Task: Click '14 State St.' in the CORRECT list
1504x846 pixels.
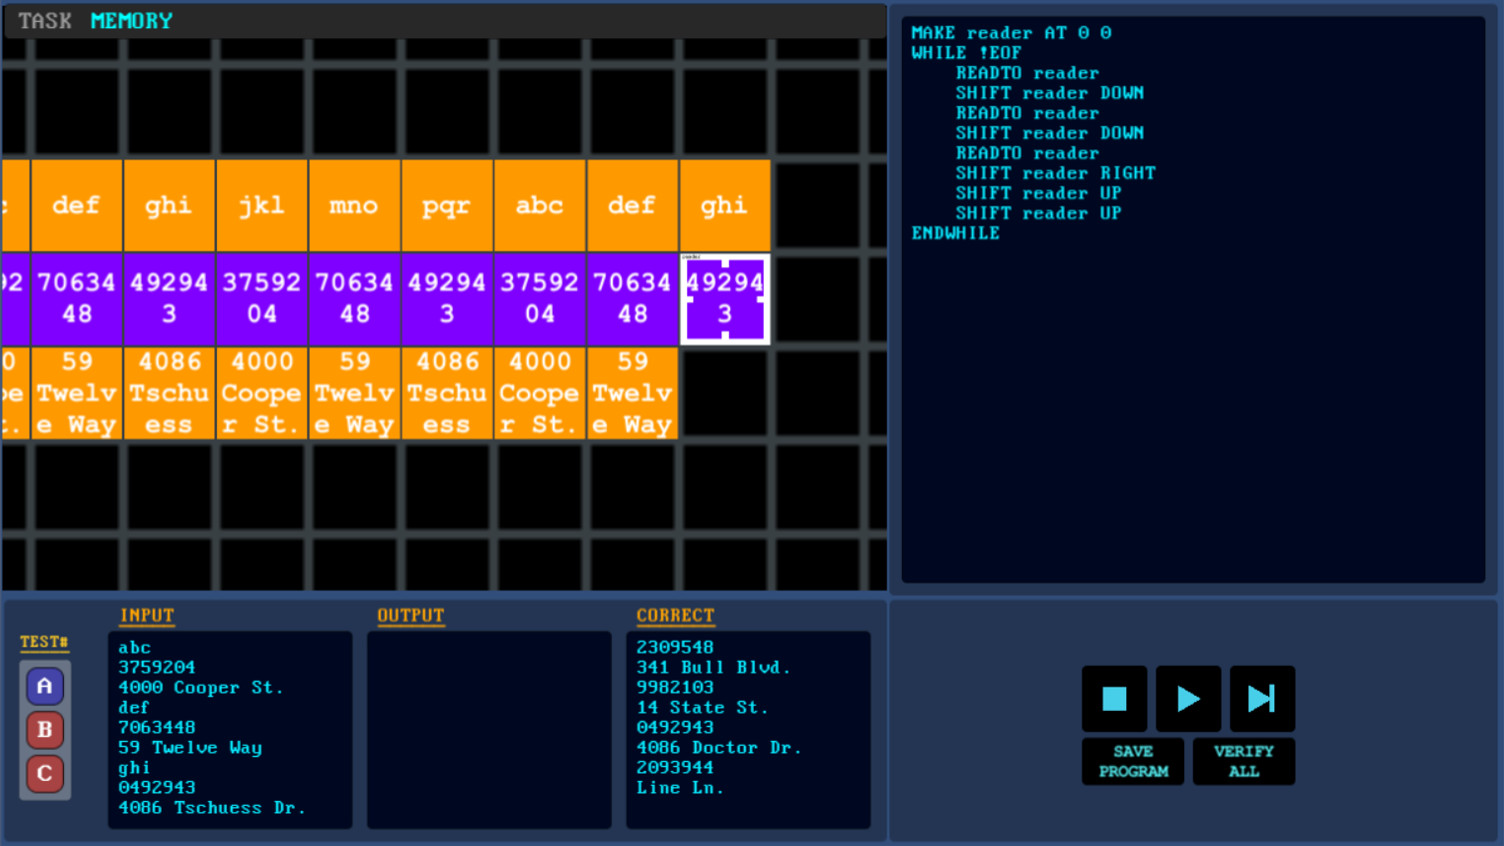Action: pyautogui.click(x=703, y=708)
